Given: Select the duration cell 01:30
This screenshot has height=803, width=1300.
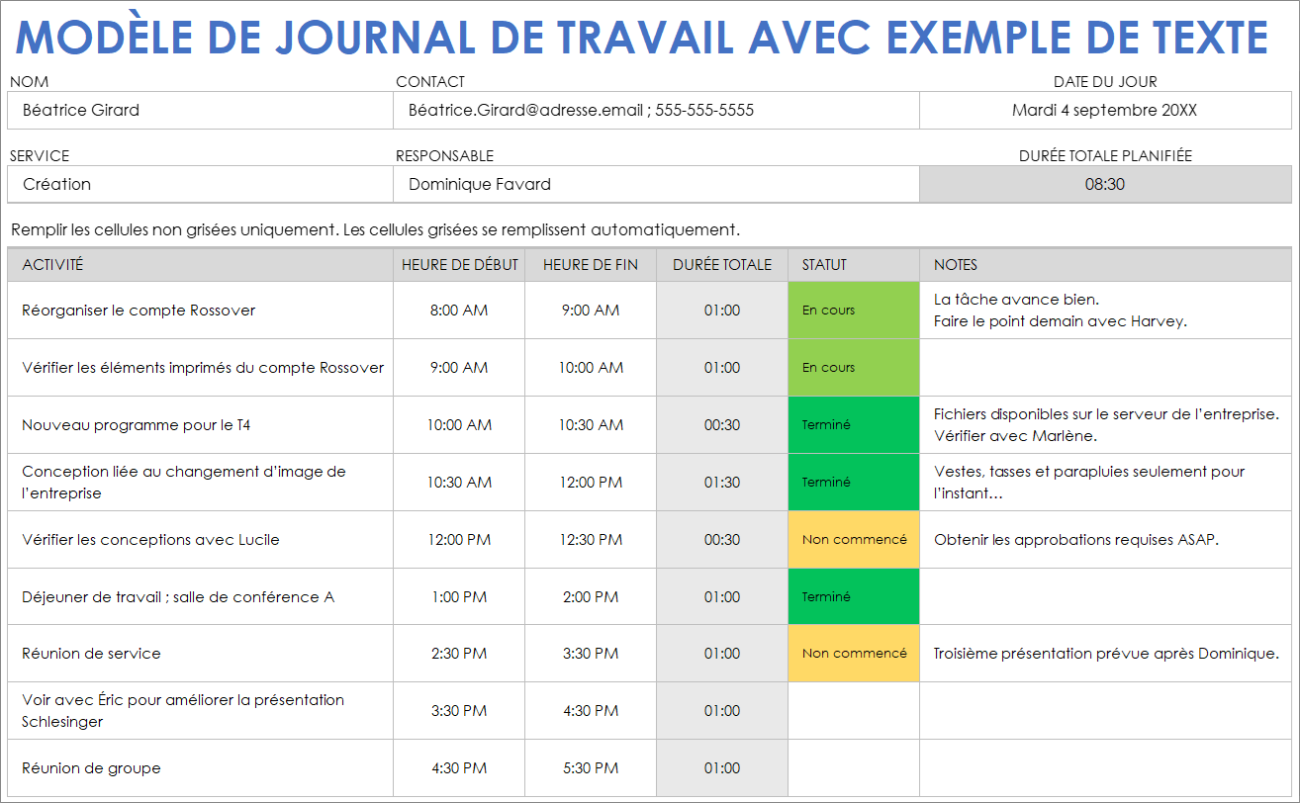Looking at the screenshot, I should coord(721,481).
